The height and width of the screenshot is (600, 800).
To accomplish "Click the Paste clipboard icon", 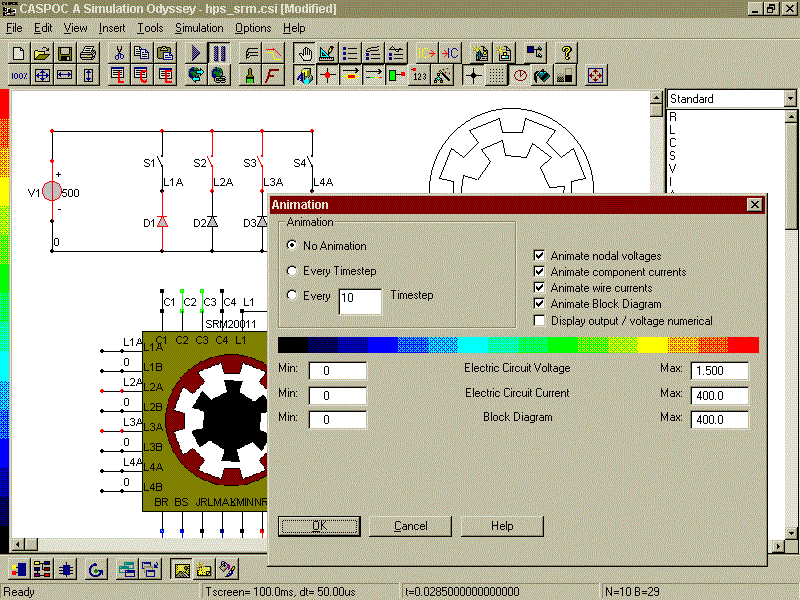I will pos(165,53).
